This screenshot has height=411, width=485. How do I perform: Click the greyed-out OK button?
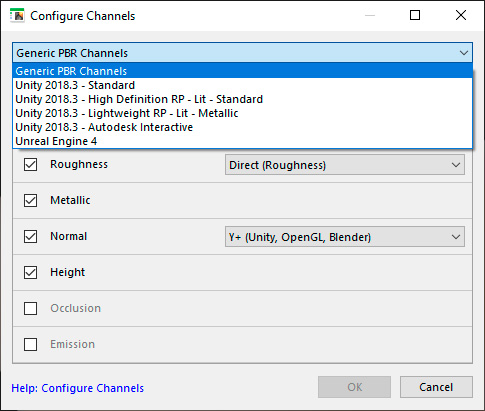[354, 387]
